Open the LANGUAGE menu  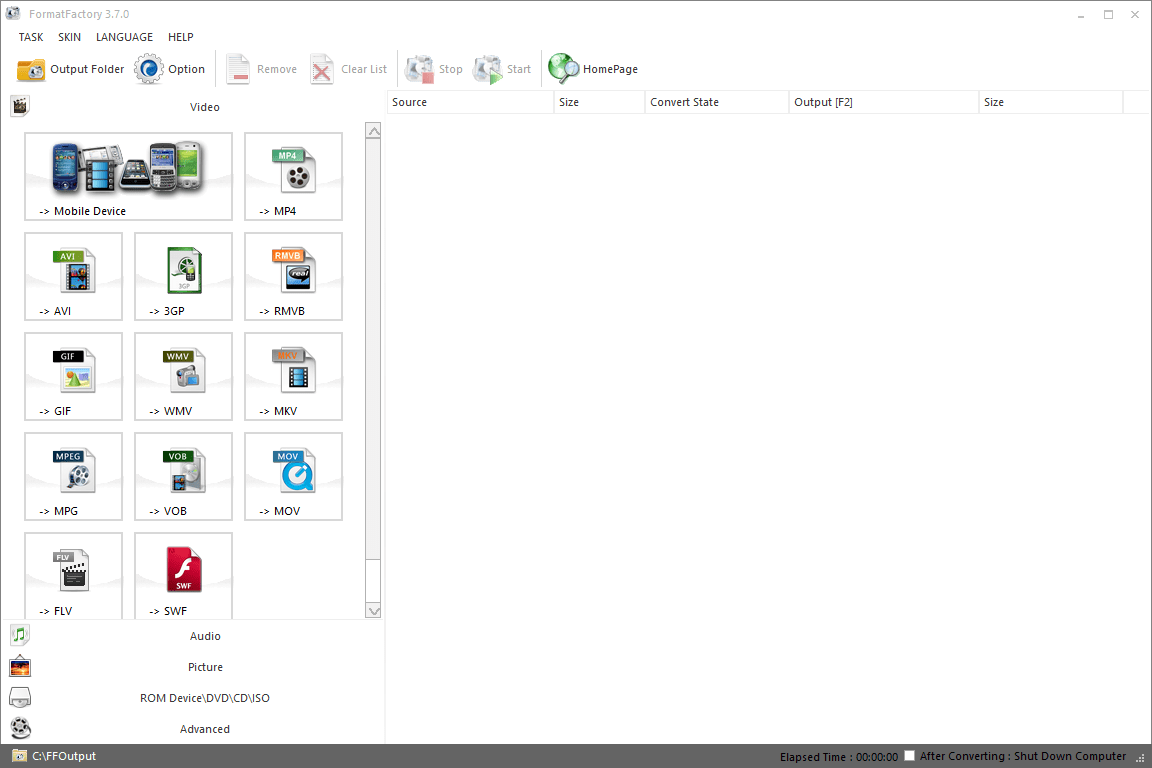[124, 37]
